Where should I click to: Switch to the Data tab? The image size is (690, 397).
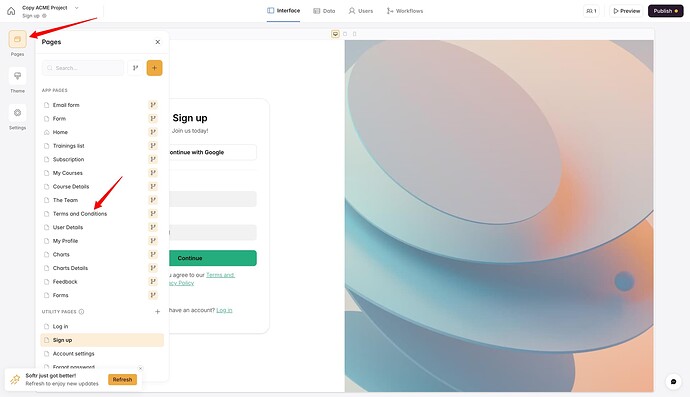[324, 11]
